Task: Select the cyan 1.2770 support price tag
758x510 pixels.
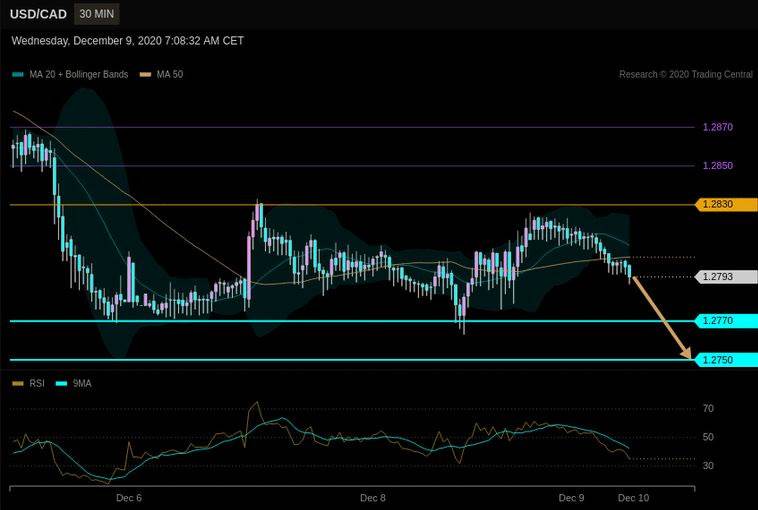Action: coord(726,321)
